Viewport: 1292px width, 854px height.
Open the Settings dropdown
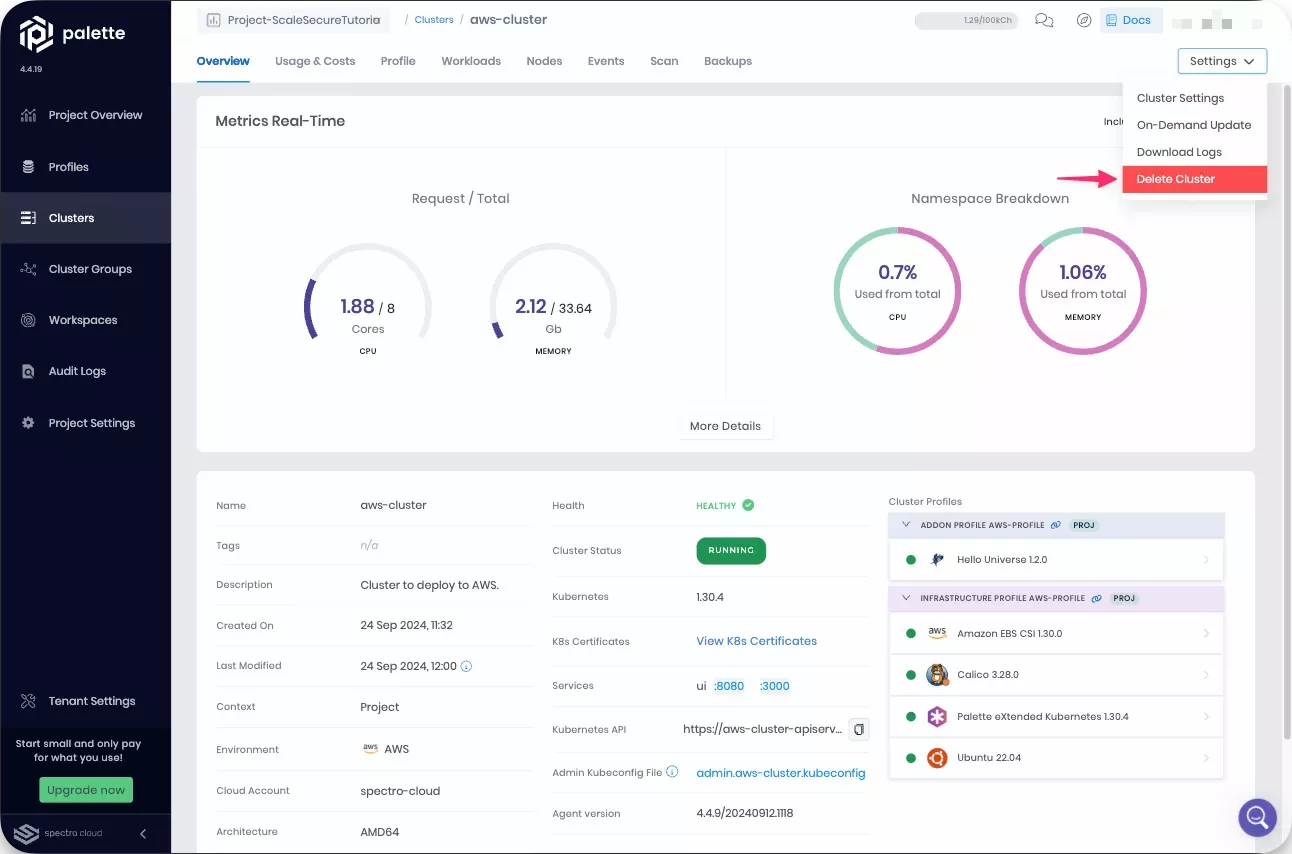click(1221, 61)
